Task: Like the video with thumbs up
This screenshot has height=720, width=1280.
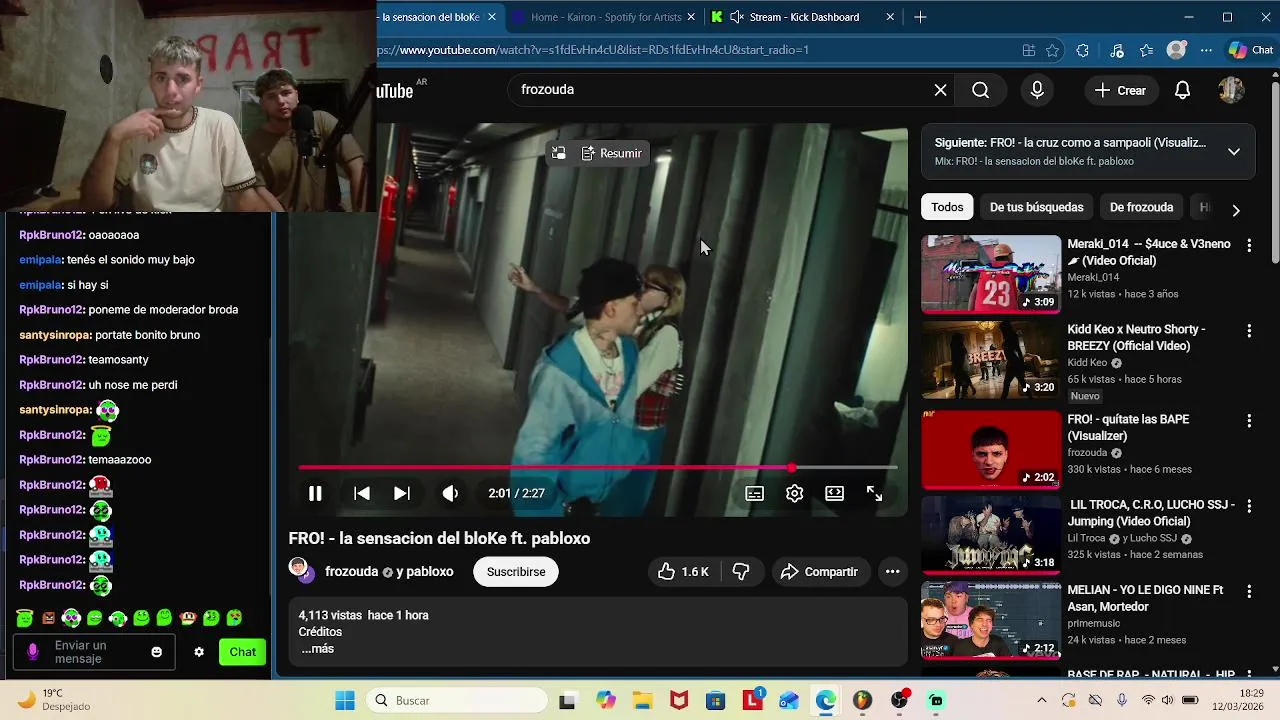Action: click(683, 572)
